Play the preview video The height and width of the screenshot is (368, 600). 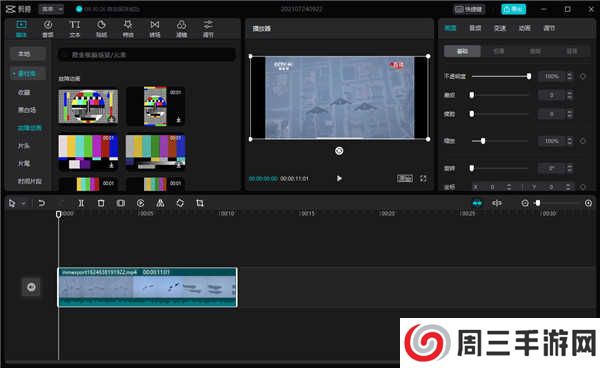tap(339, 179)
